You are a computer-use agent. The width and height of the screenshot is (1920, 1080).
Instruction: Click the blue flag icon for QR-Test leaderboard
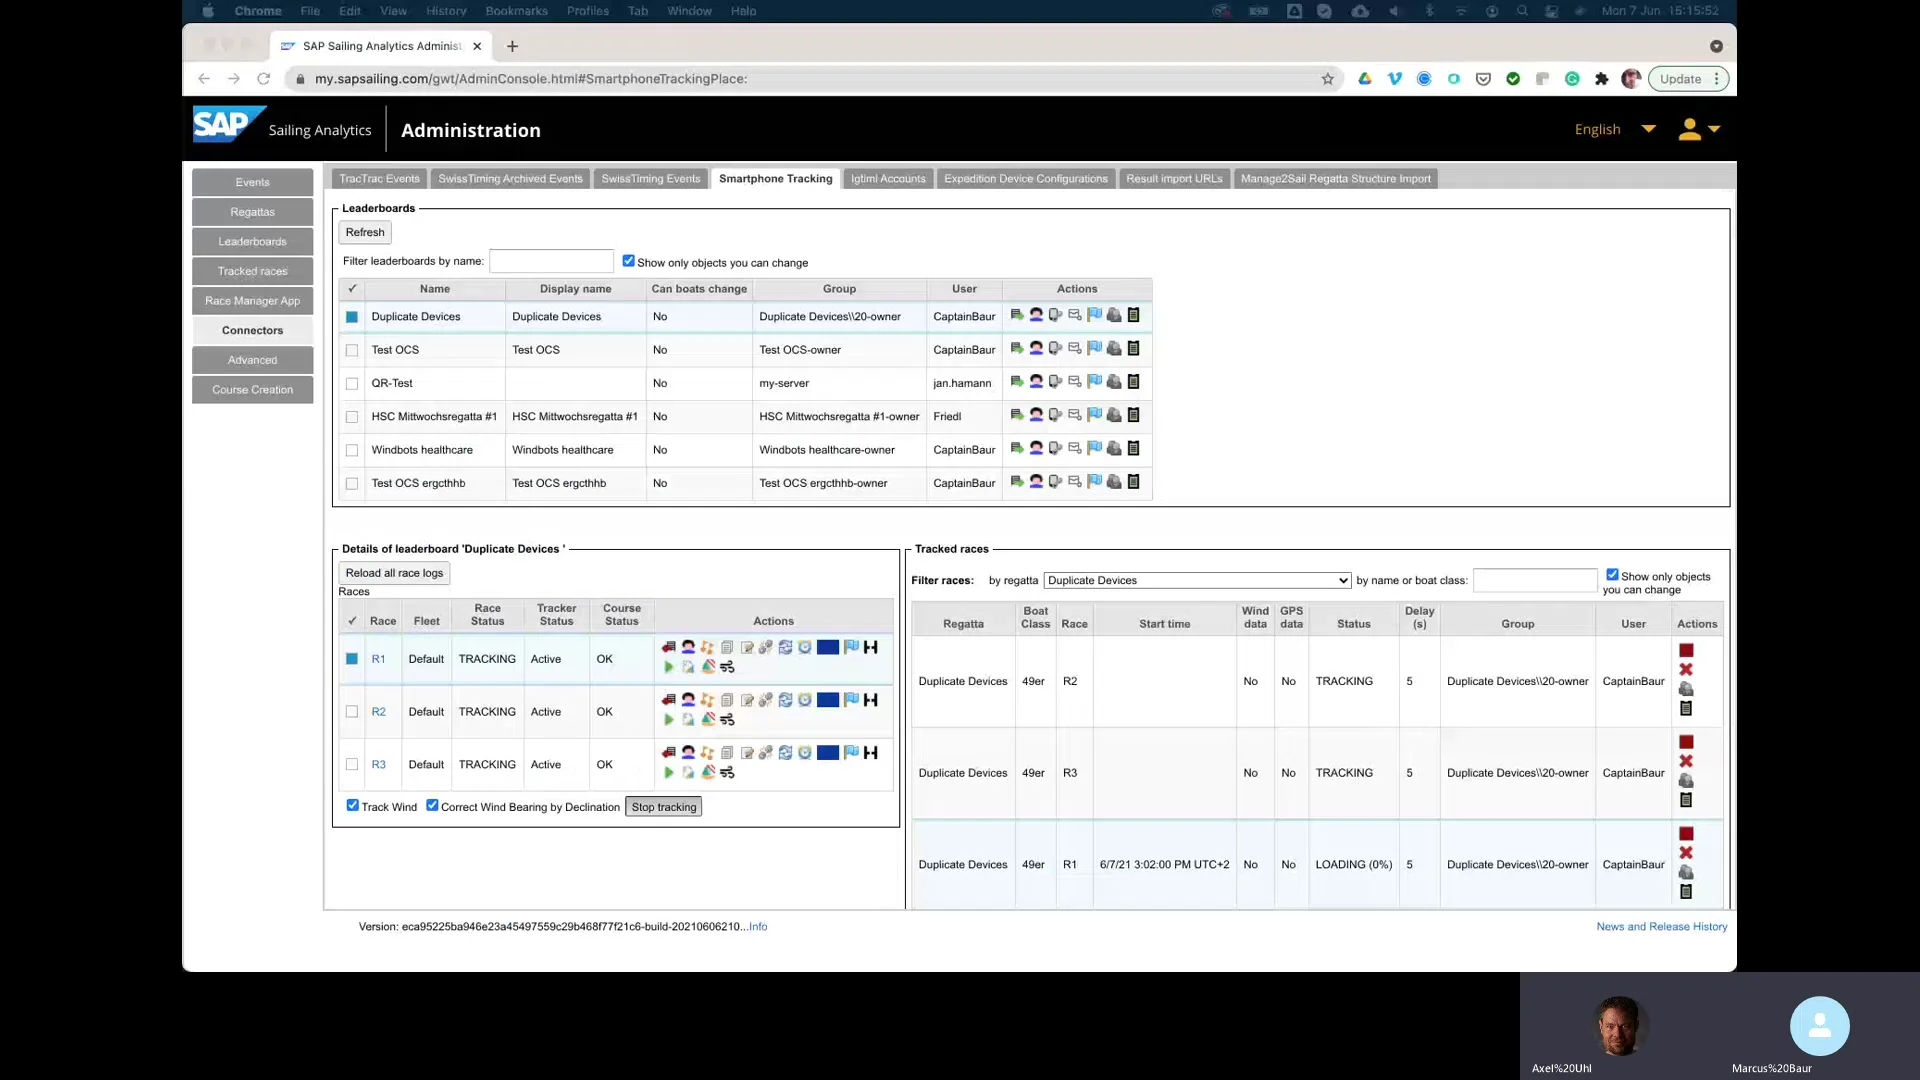(x=1094, y=382)
